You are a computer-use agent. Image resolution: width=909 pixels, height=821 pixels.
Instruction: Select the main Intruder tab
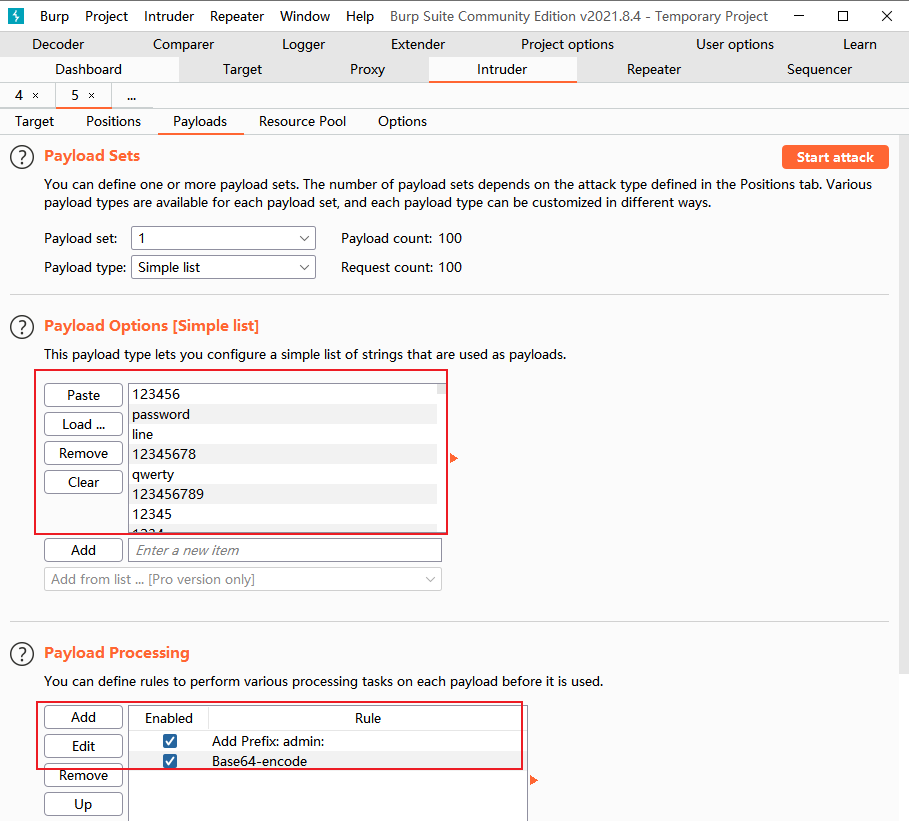[x=502, y=70]
